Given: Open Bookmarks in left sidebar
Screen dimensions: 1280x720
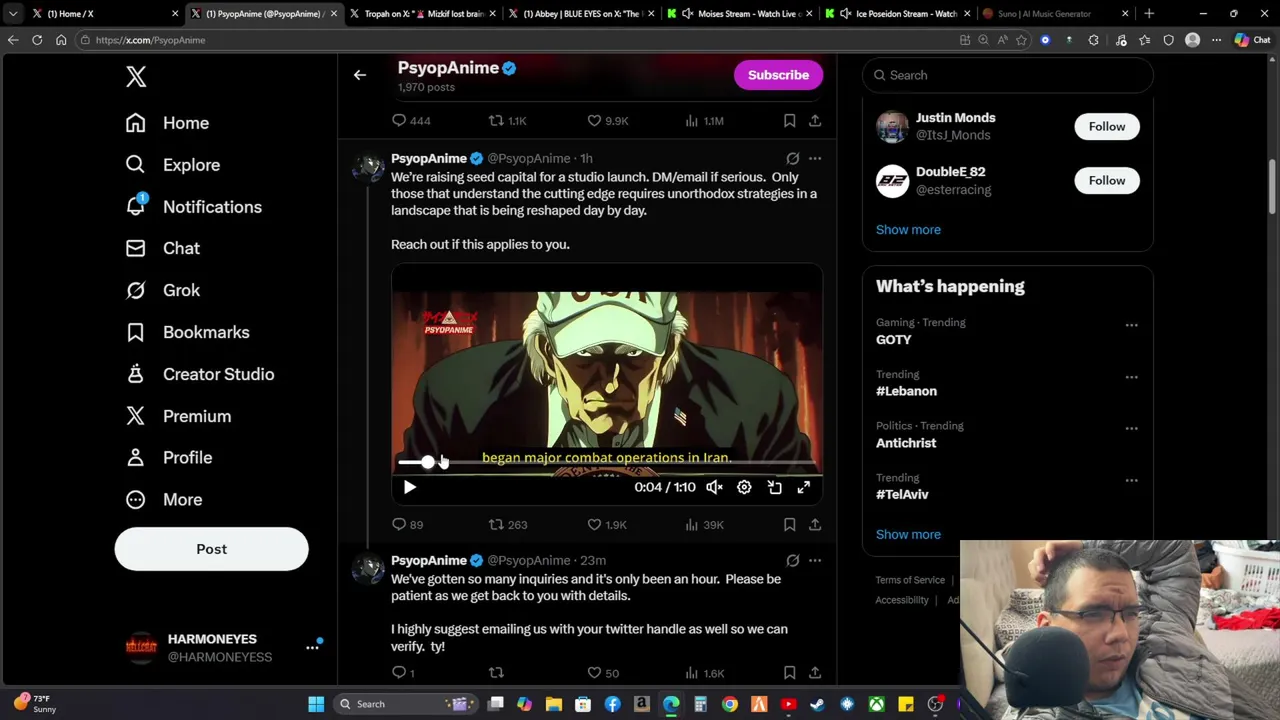Looking at the screenshot, I should point(187,332).
